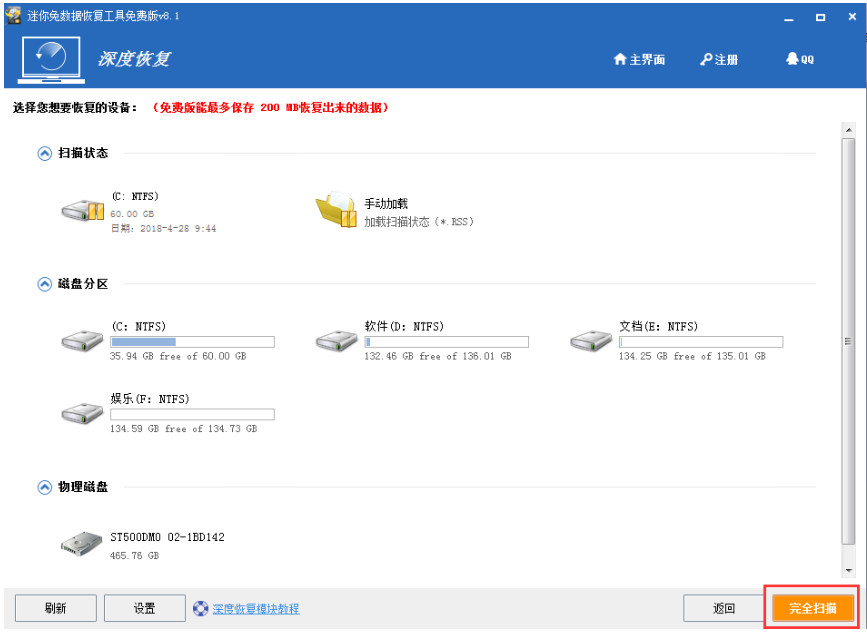Select the 软件 D: partition drive icon
The height and width of the screenshot is (635, 867).
(336, 341)
